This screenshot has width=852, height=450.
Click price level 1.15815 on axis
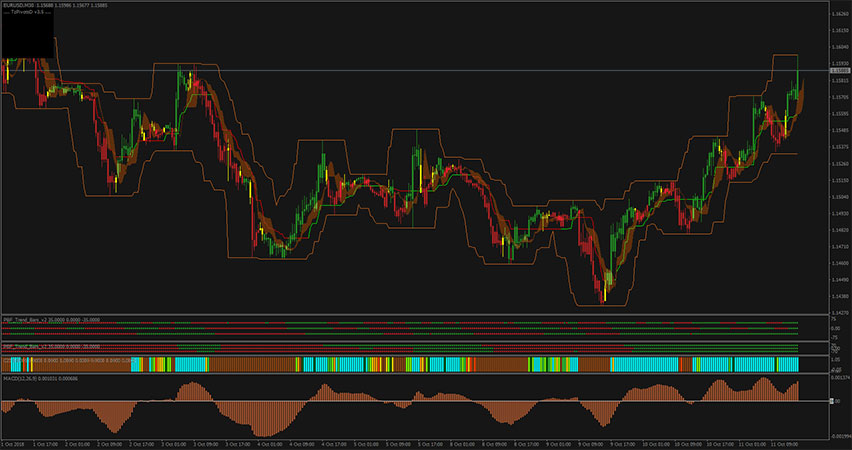(841, 80)
